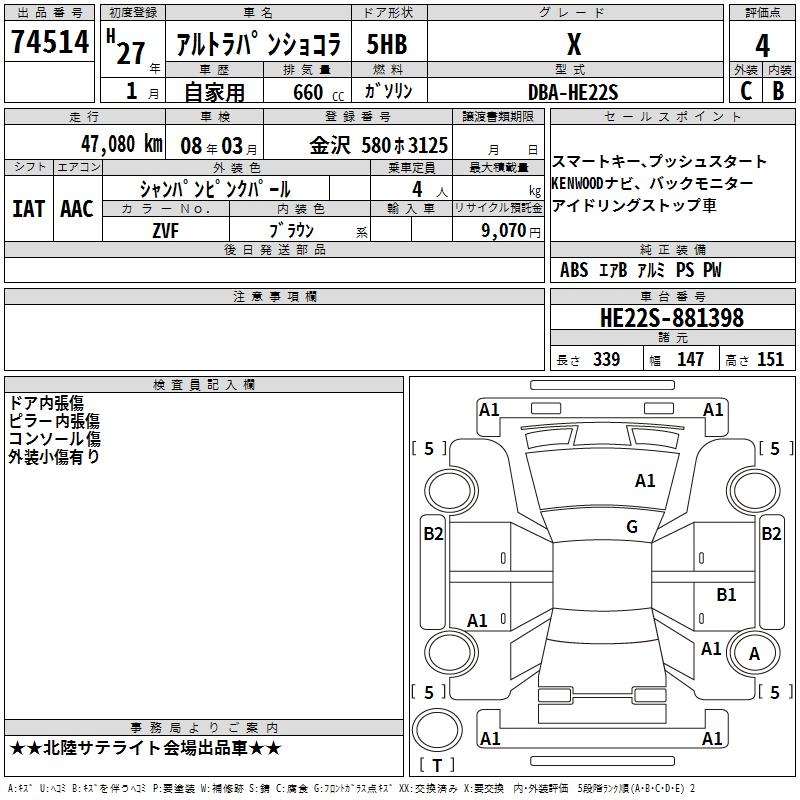Image resolution: width=800 pixels, height=800 pixels.
Task: Select the 車台番号 header
Action: pyautogui.click(x=672, y=296)
